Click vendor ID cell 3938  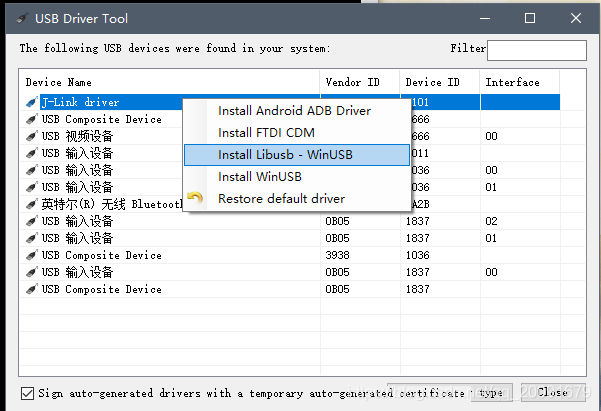click(x=337, y=255)
